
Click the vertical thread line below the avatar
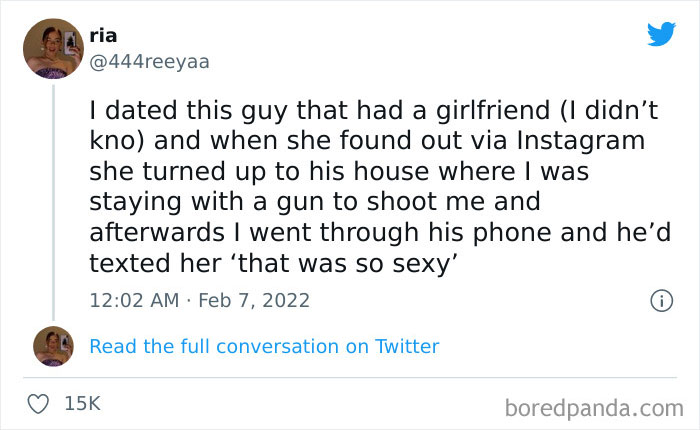pyautogui.click(x=52, y=200)
